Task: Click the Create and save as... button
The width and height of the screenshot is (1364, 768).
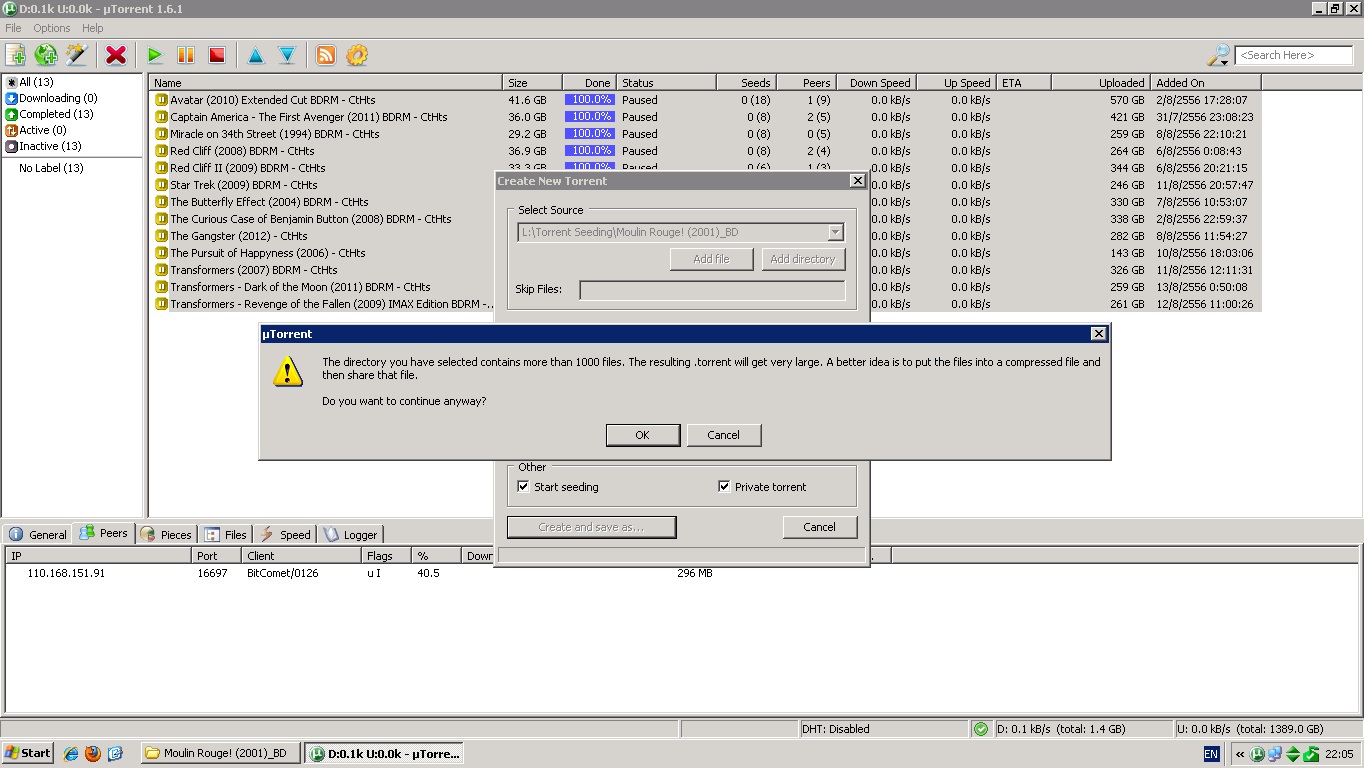Action: pyautogui.click(x=591, y=527)
